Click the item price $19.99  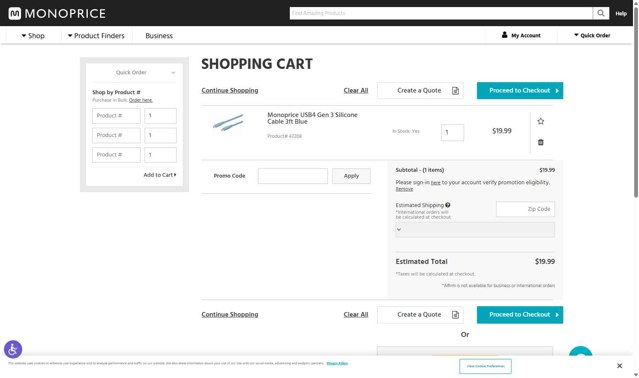click(502, 131)
